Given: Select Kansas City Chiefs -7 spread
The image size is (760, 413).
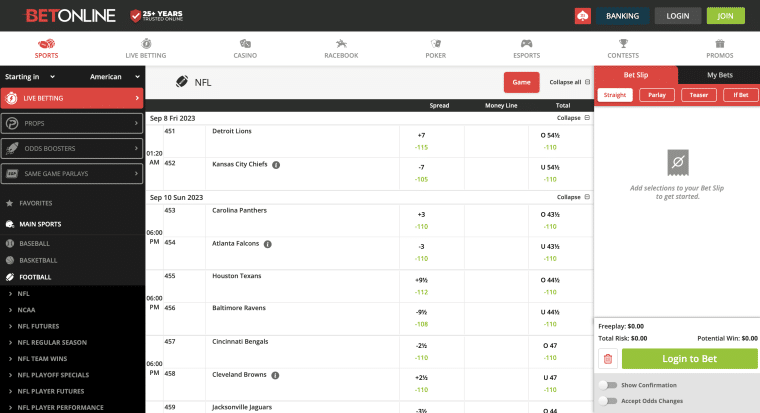Looking at the screenshot, I should [x=421, y=173].
